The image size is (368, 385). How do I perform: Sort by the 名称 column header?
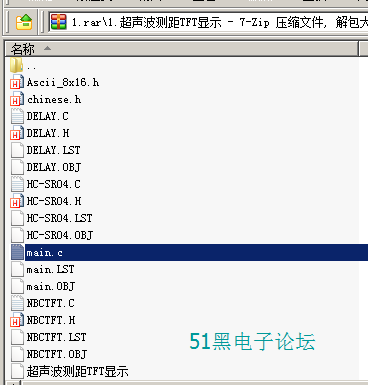coord(182,49)
